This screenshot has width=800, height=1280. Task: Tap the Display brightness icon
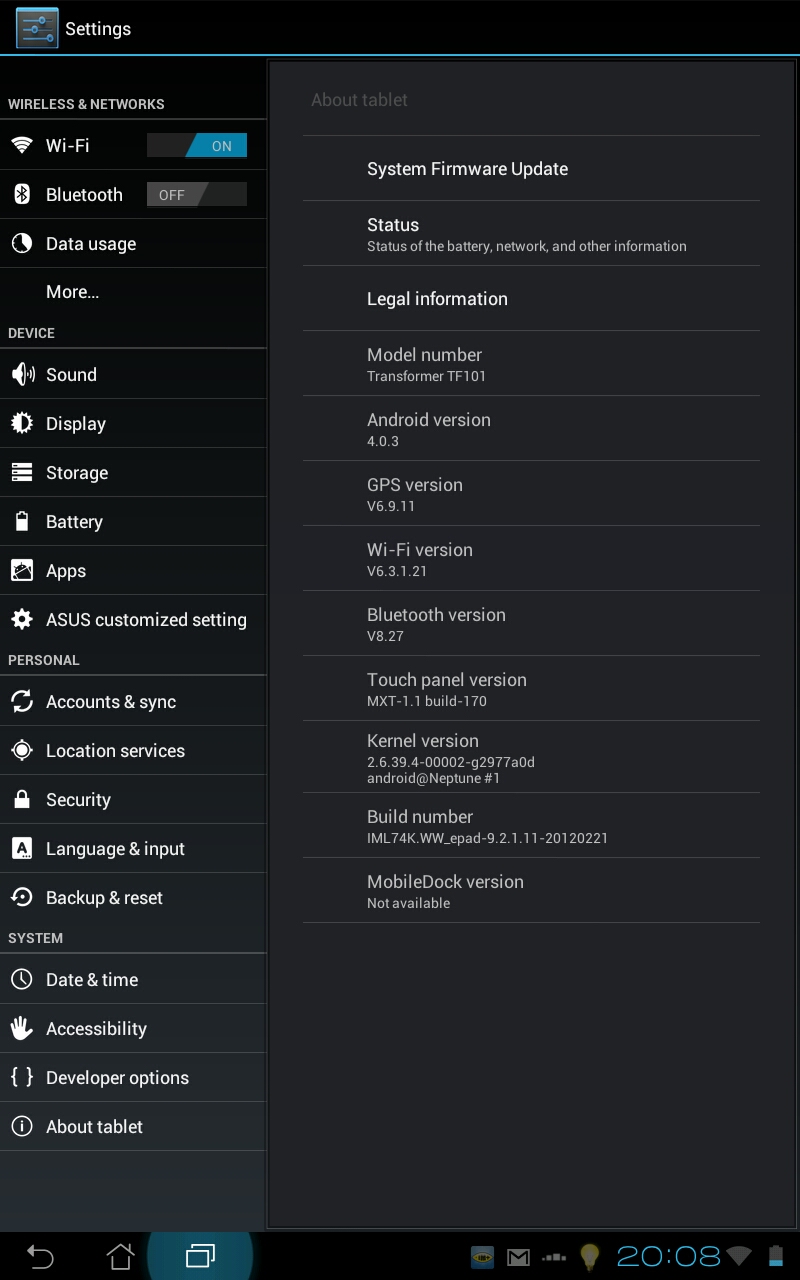pos(22,423)
